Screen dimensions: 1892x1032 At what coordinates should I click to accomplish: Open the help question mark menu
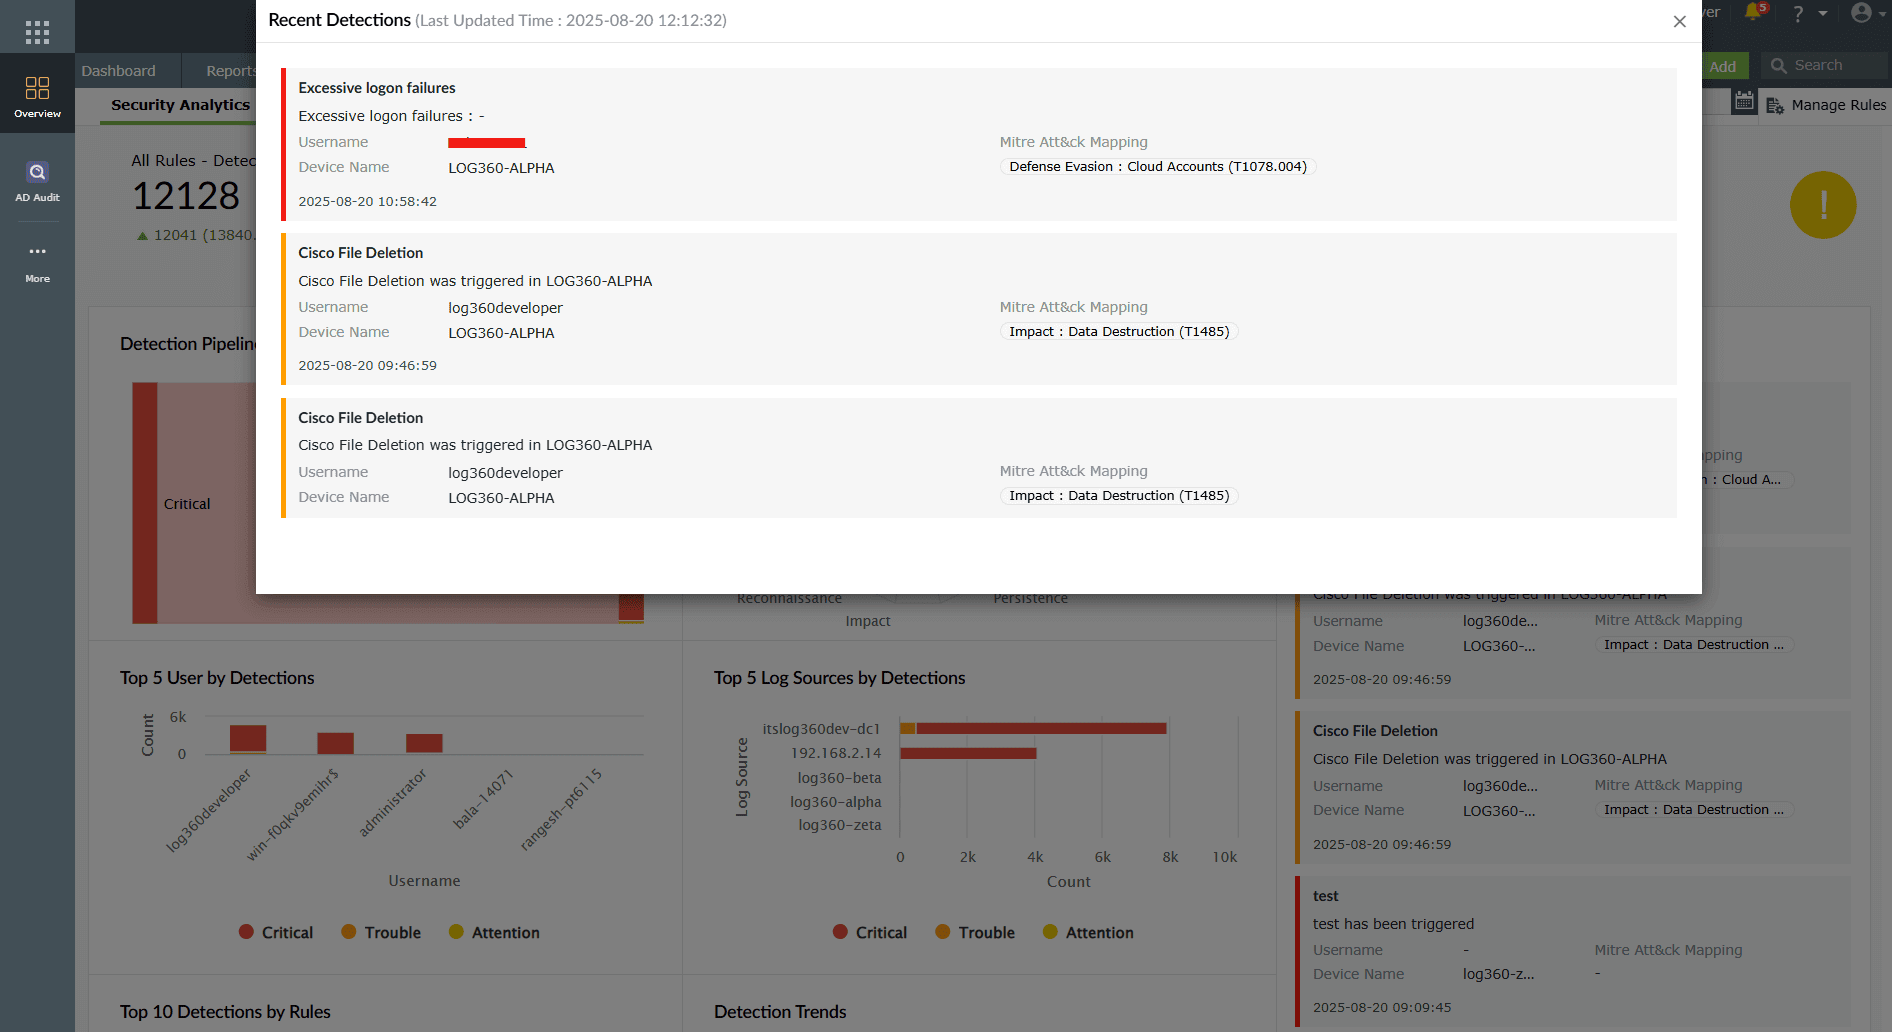pos(1797,14)
